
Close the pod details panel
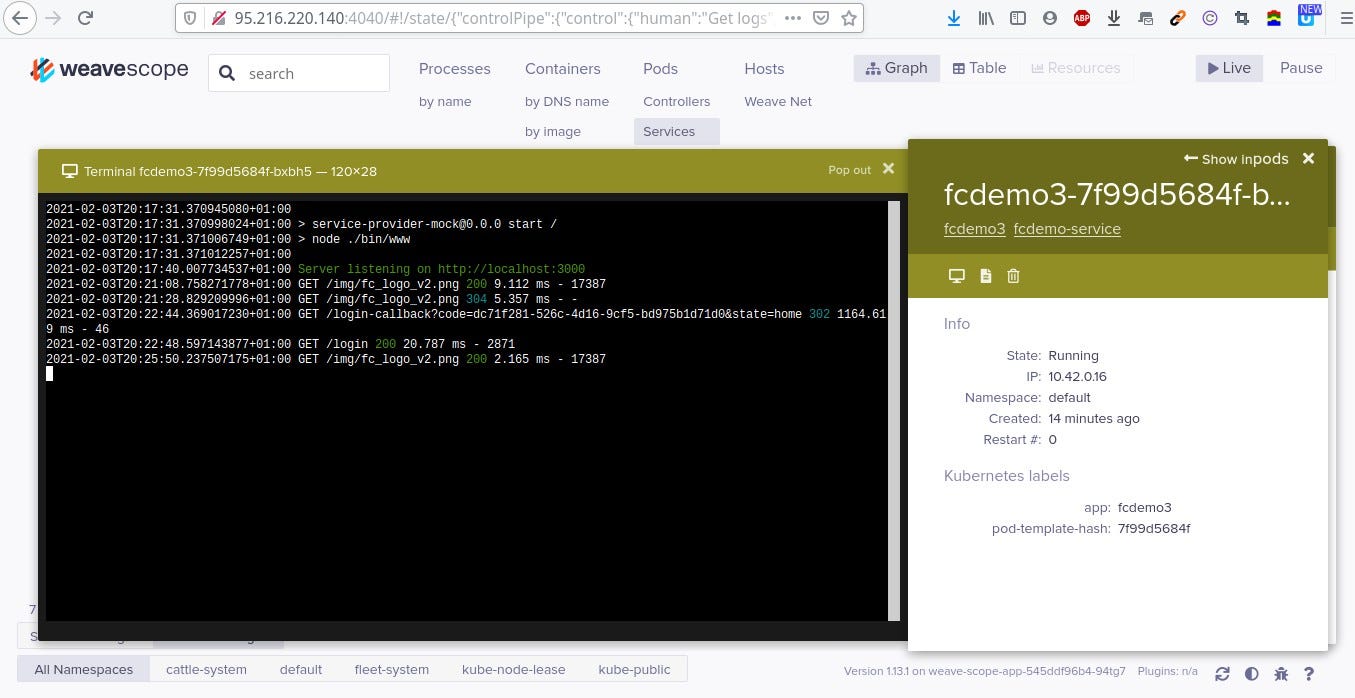click(1308, 158)
